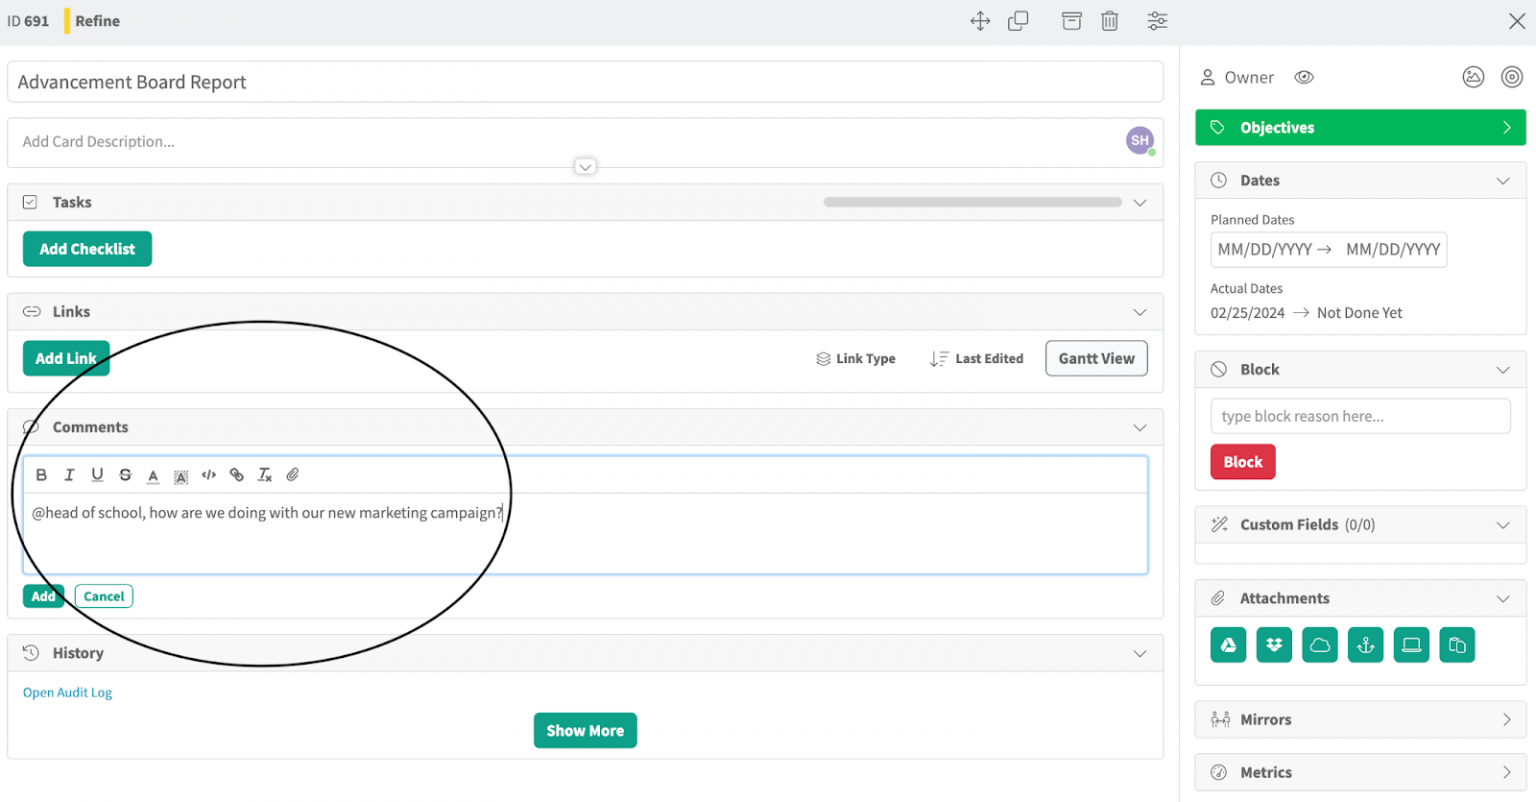Viewport: 1536px width, 802px height.
Task: Collapse the Dates section
Action: (x=1502, y=181)
